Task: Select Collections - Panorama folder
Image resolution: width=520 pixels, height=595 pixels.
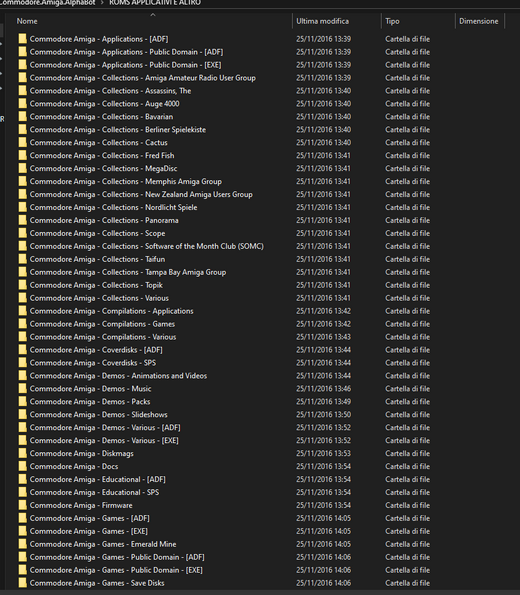Action: click(x=104, y=220)
